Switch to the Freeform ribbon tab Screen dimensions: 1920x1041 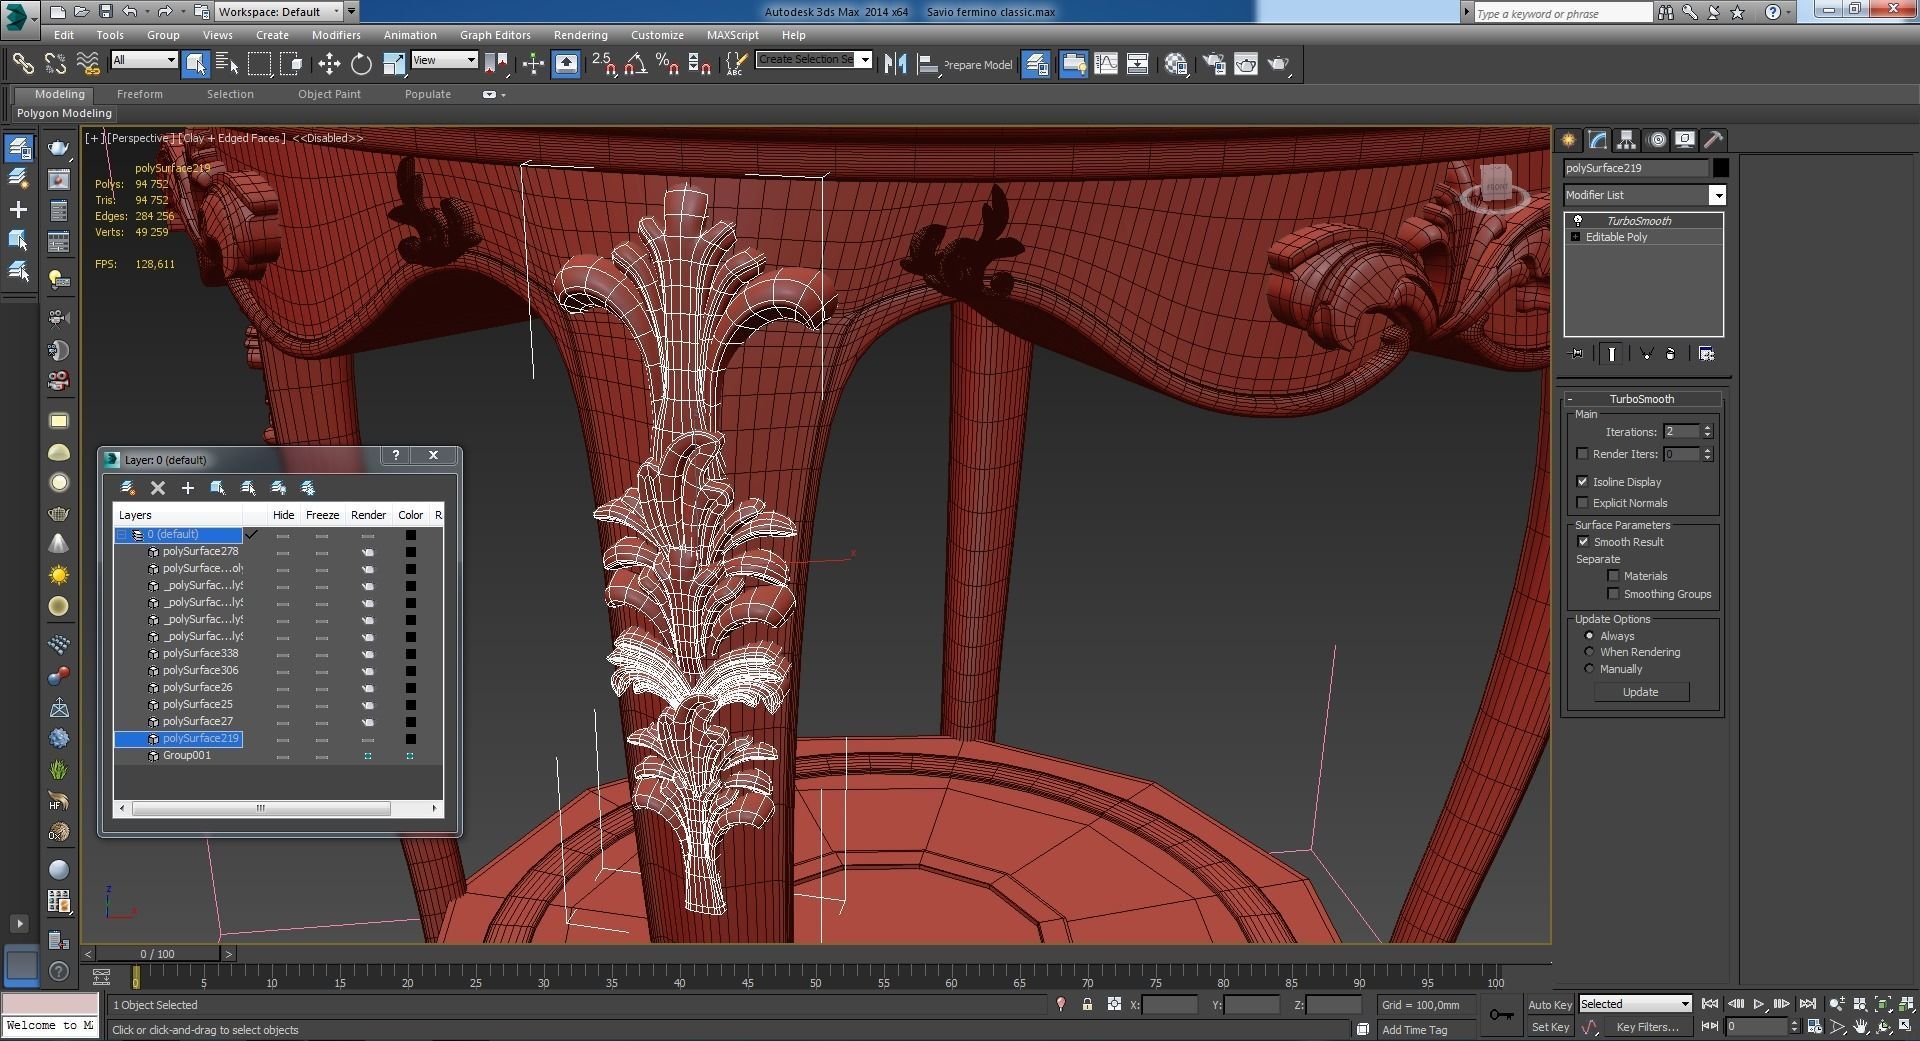[139, 94]
